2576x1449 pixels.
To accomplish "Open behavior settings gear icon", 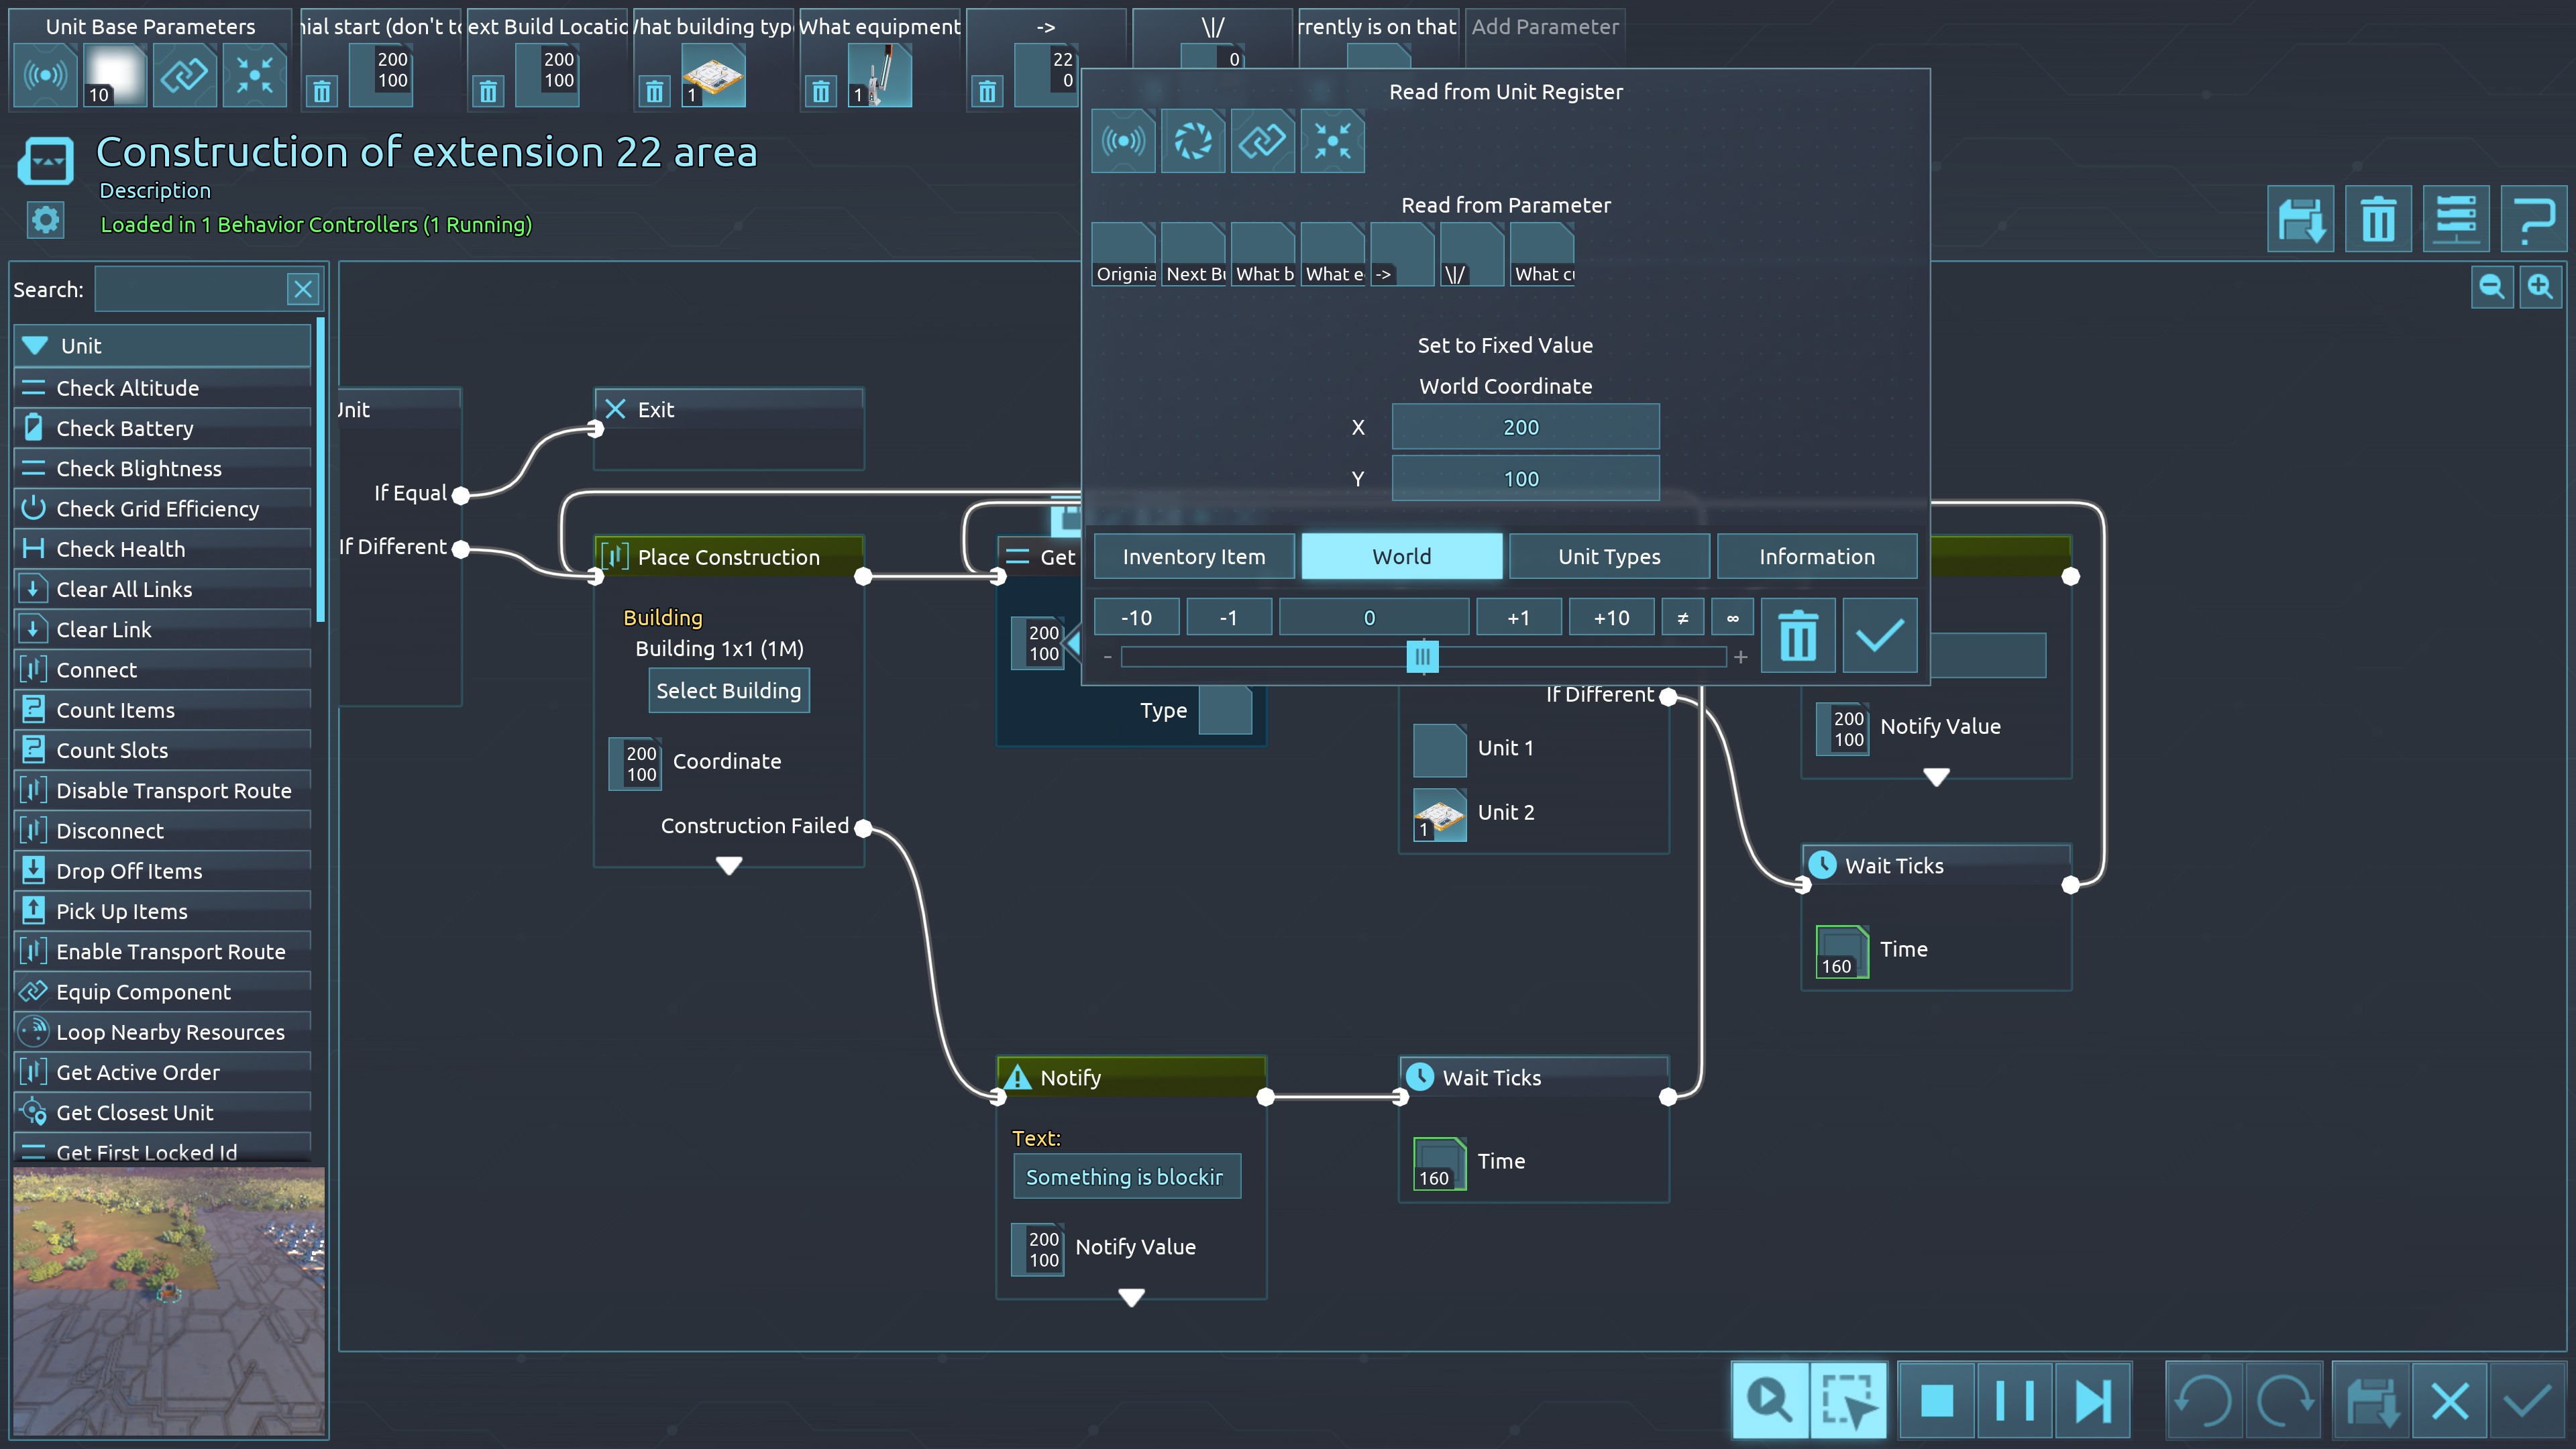I will tap(45, 220).
